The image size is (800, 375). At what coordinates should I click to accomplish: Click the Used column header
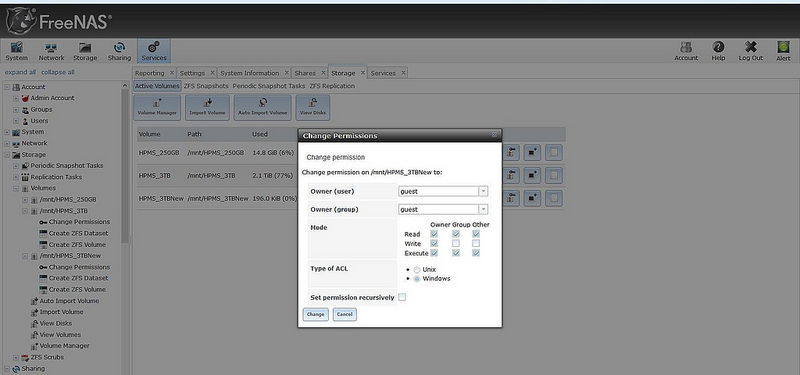point(260,134)
